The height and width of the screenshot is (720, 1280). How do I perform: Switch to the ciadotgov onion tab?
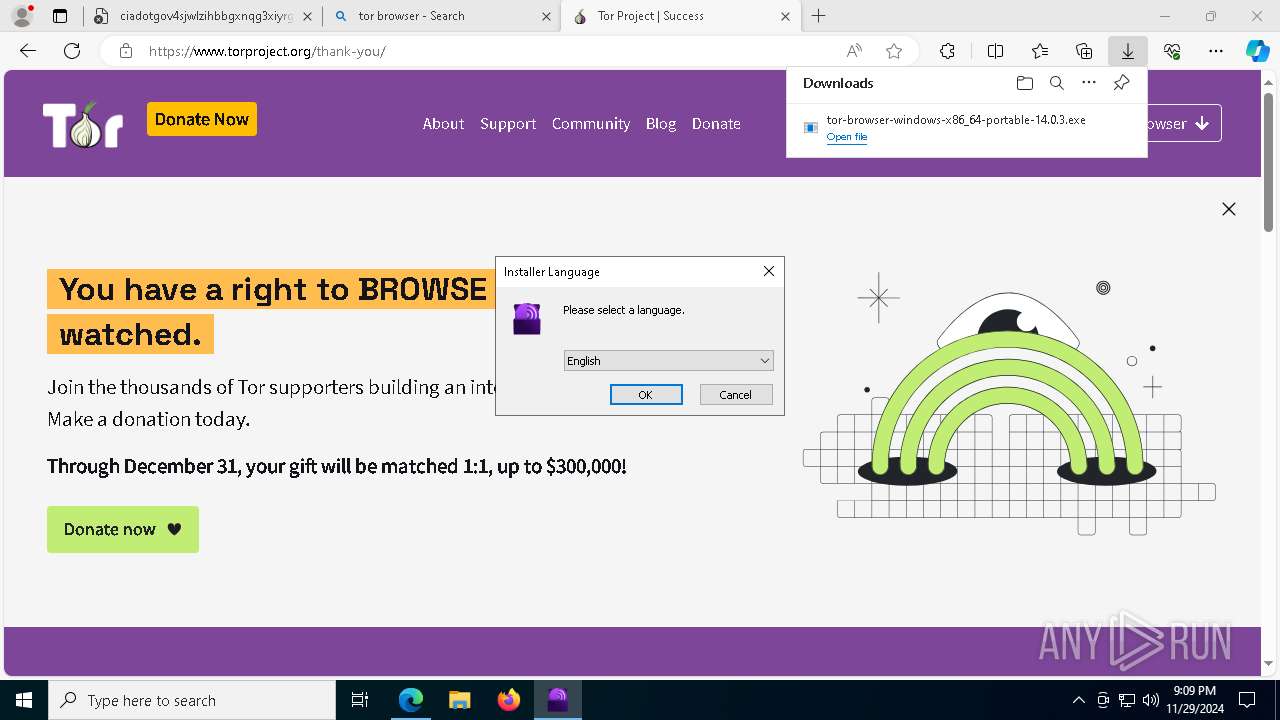(200, 16)
